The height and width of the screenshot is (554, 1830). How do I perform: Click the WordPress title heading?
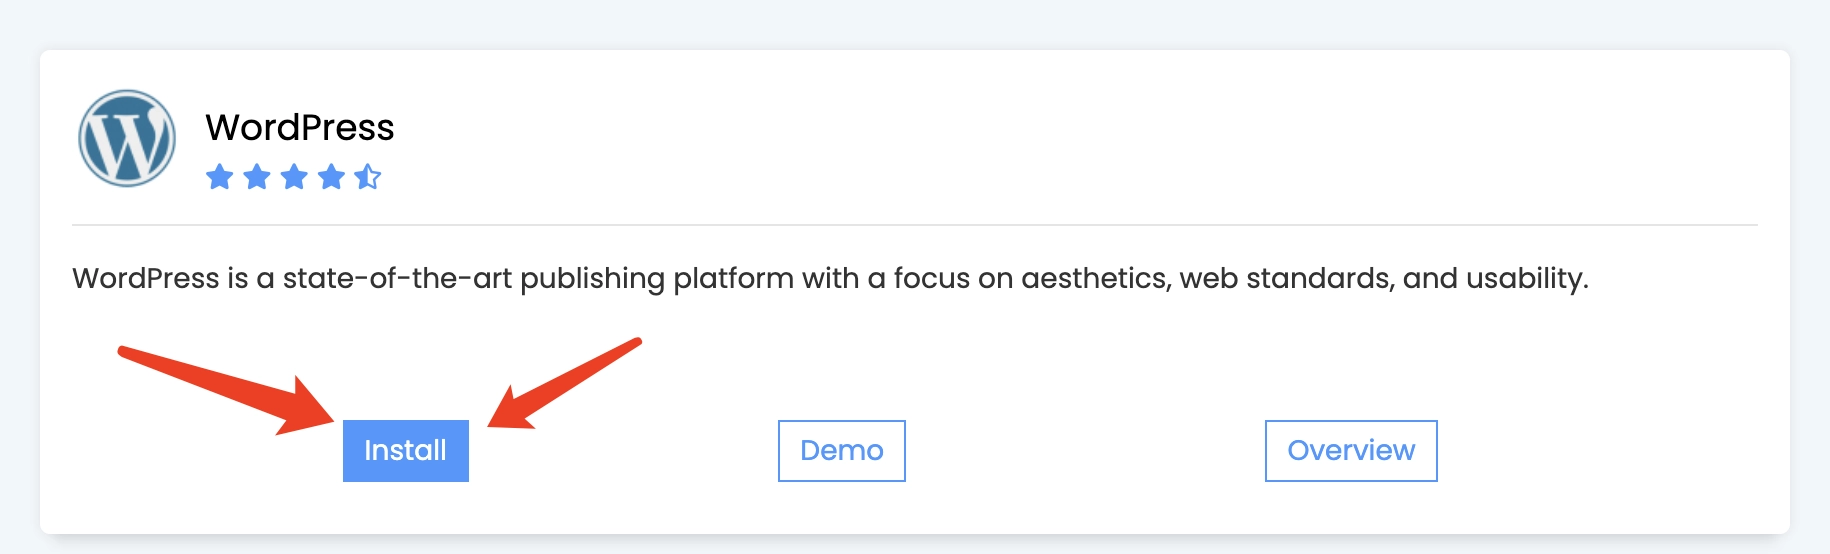(x=300, y=128)
